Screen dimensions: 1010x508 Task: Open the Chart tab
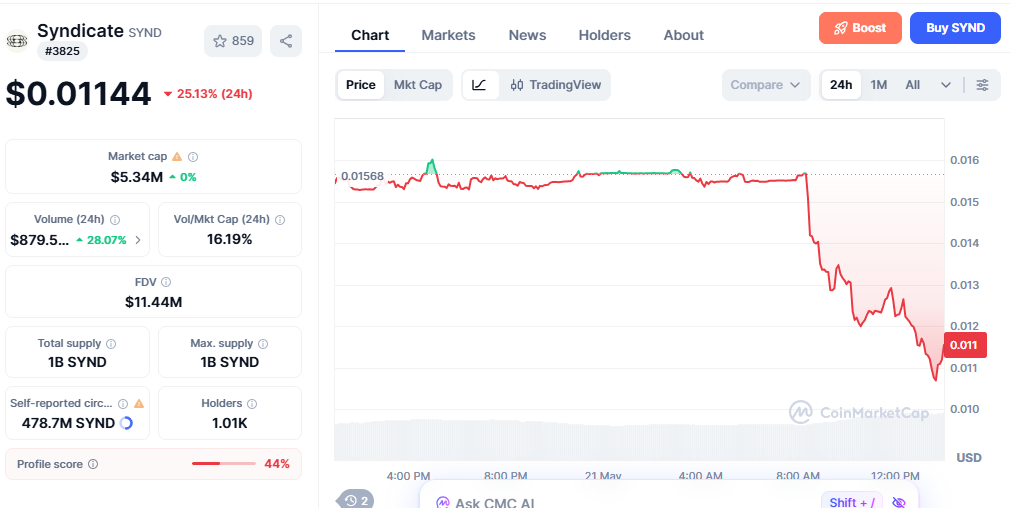[370, 35]
